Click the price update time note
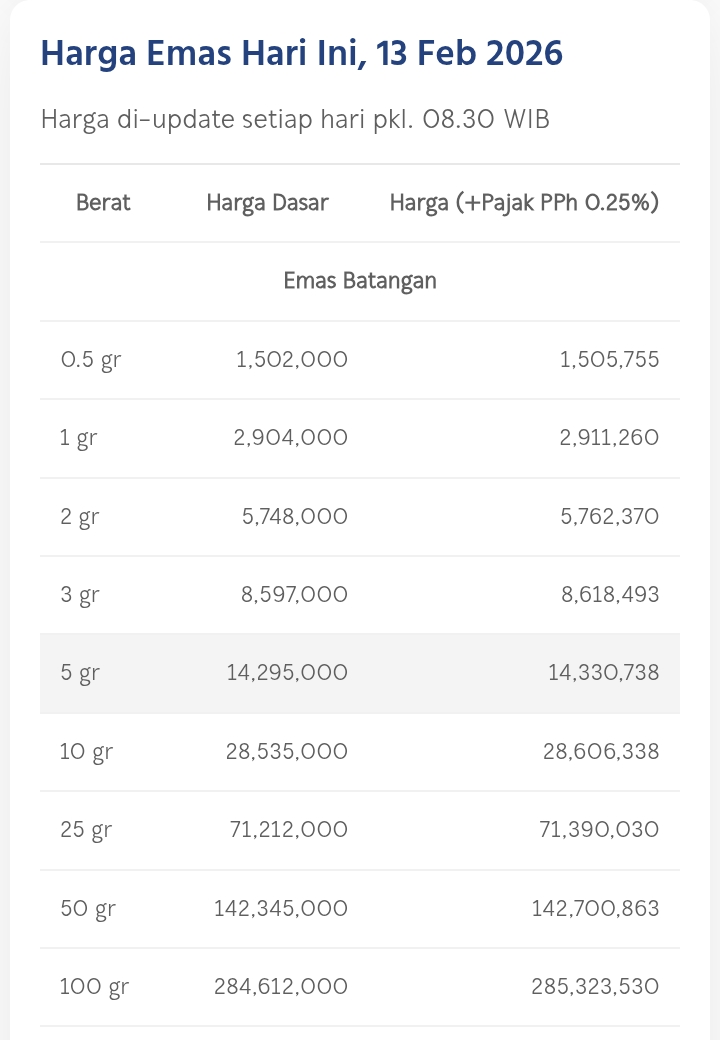This screenshot has height=1040, width=720. [x=295, y=120]
